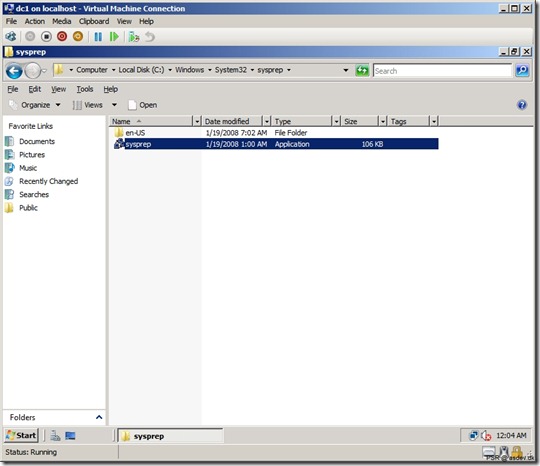Viewport: 540px width, 466px height.
Task: Click the Start button
Action: pos(21,436)
